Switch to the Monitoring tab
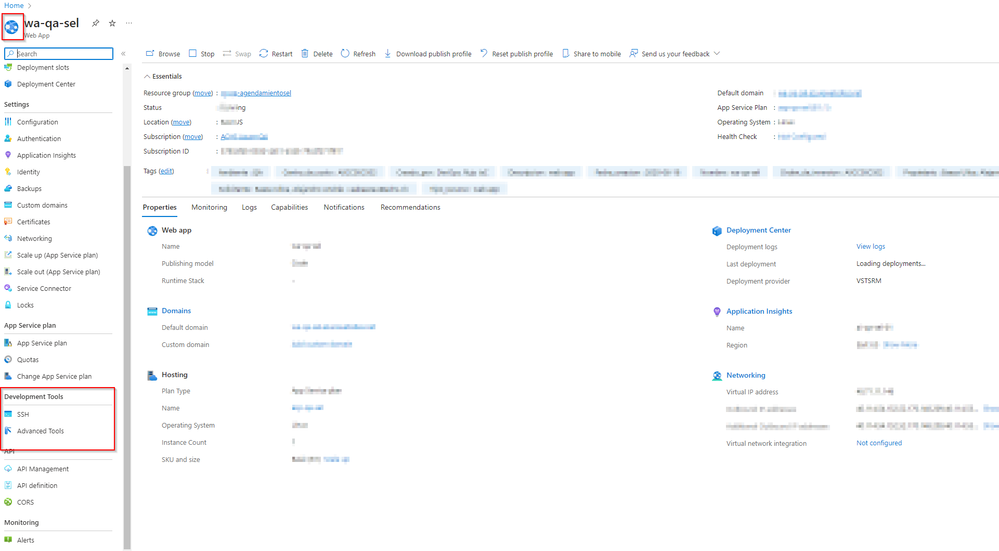 (209, 207)
